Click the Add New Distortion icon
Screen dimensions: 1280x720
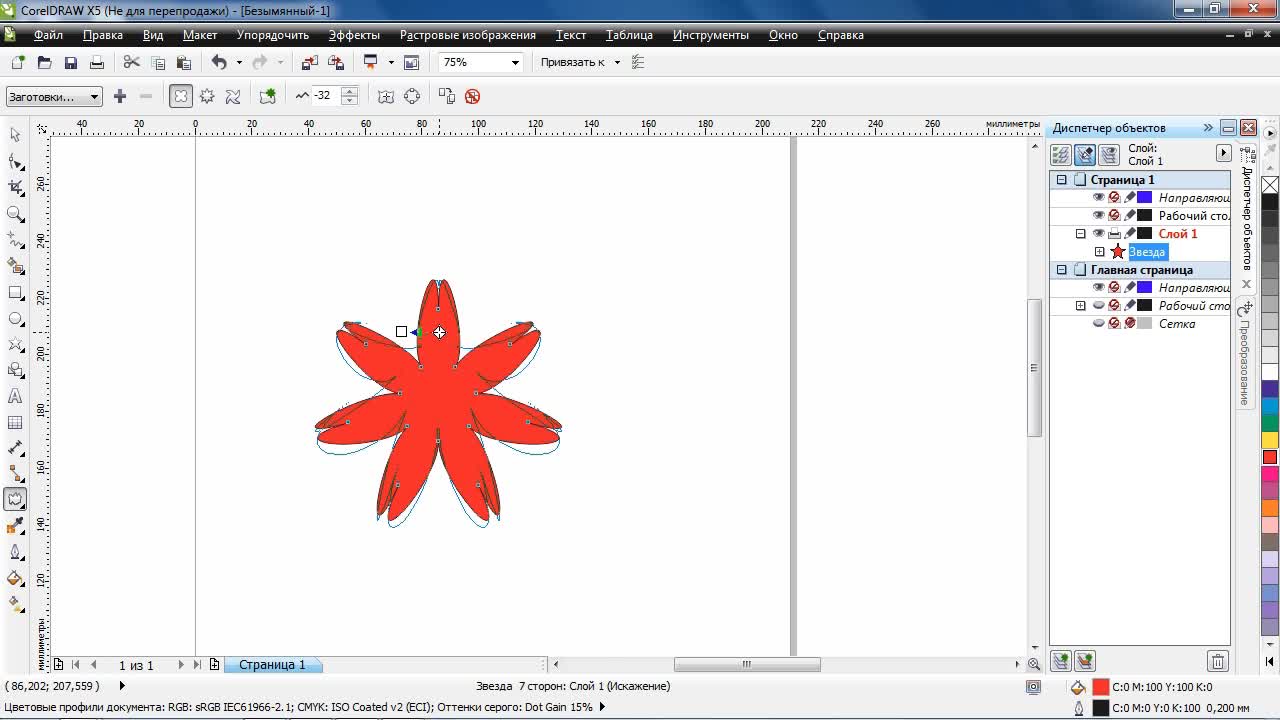[268, 96]
